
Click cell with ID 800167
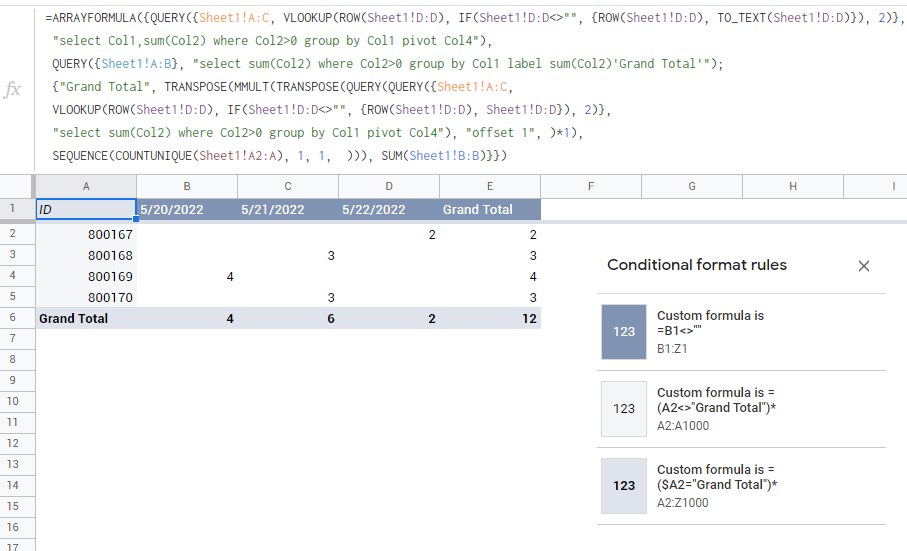point(86,234)
